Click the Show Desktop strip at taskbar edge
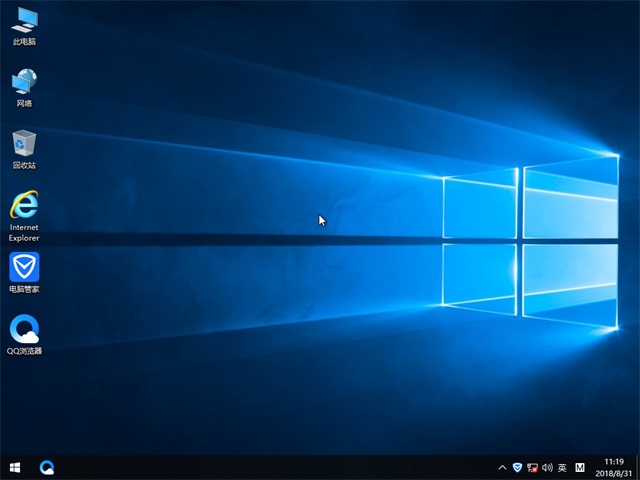This screenshot has height=480, width=640. [638, 467]
